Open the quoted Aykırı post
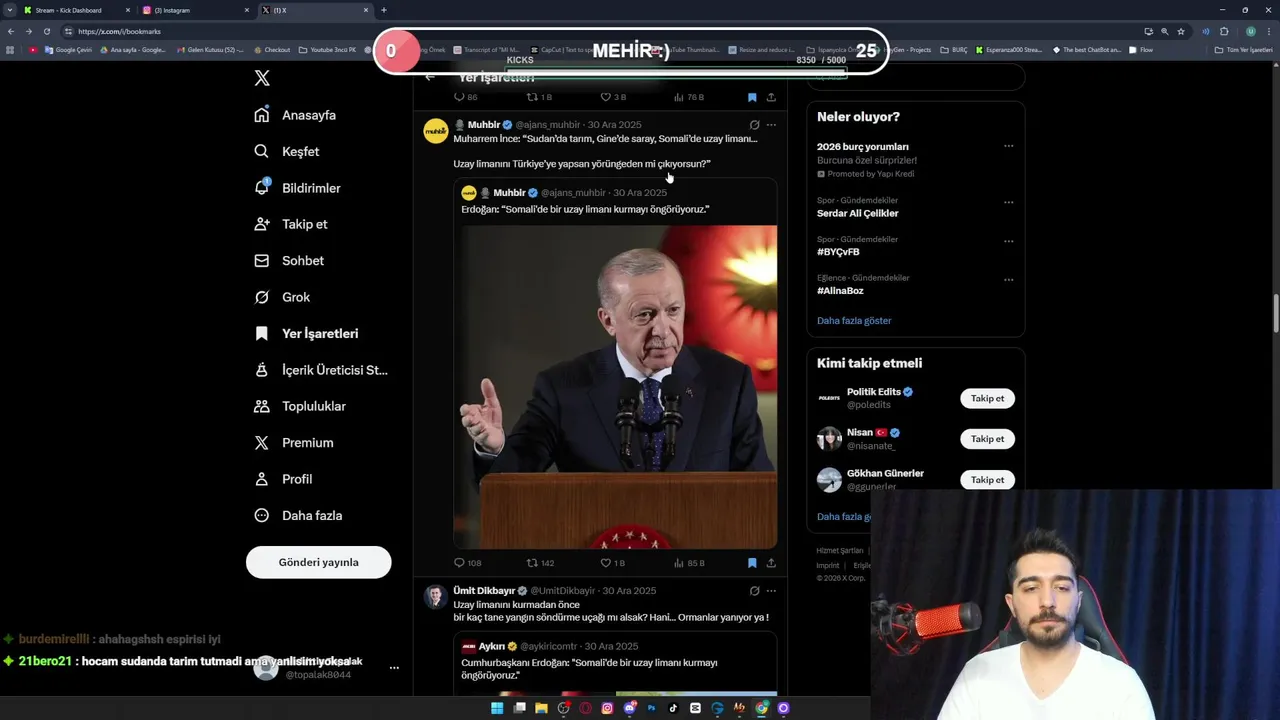1280x720 pixels. 615,662
